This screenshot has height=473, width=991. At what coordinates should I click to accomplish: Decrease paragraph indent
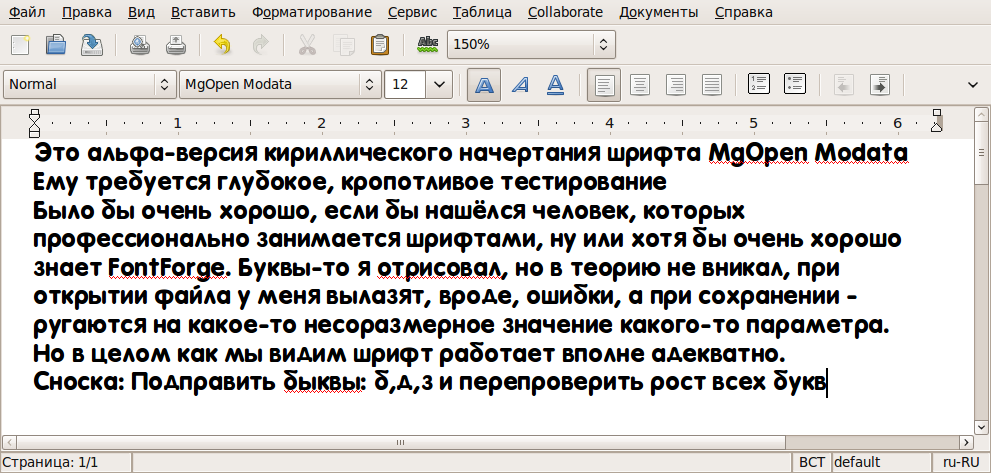point(844,85)
